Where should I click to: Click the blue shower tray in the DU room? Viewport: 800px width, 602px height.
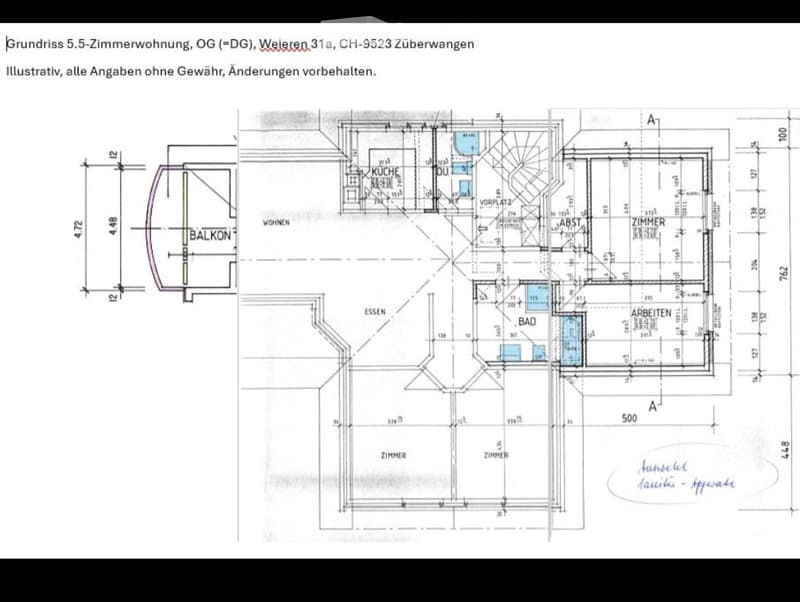coord(467,143)
